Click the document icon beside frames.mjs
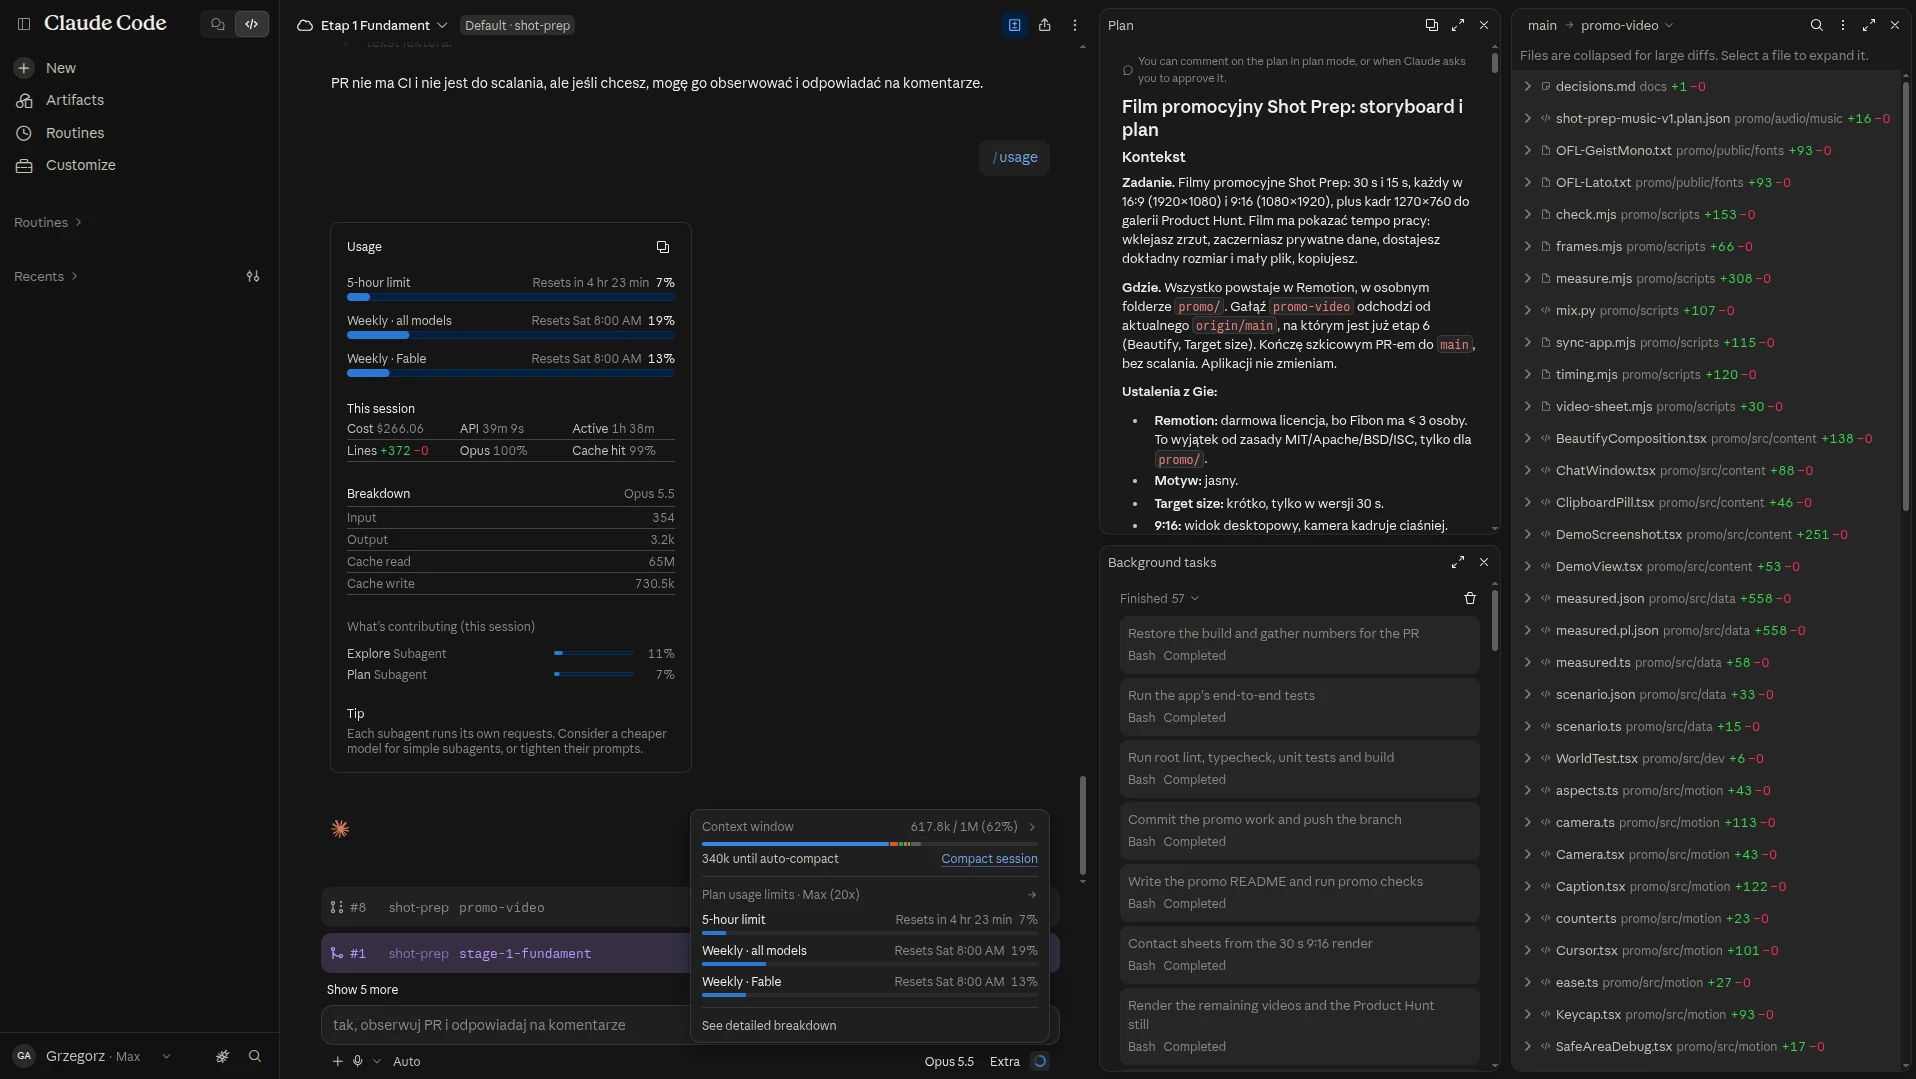Screen dimensions: 1916x1079 (1546, 247)
